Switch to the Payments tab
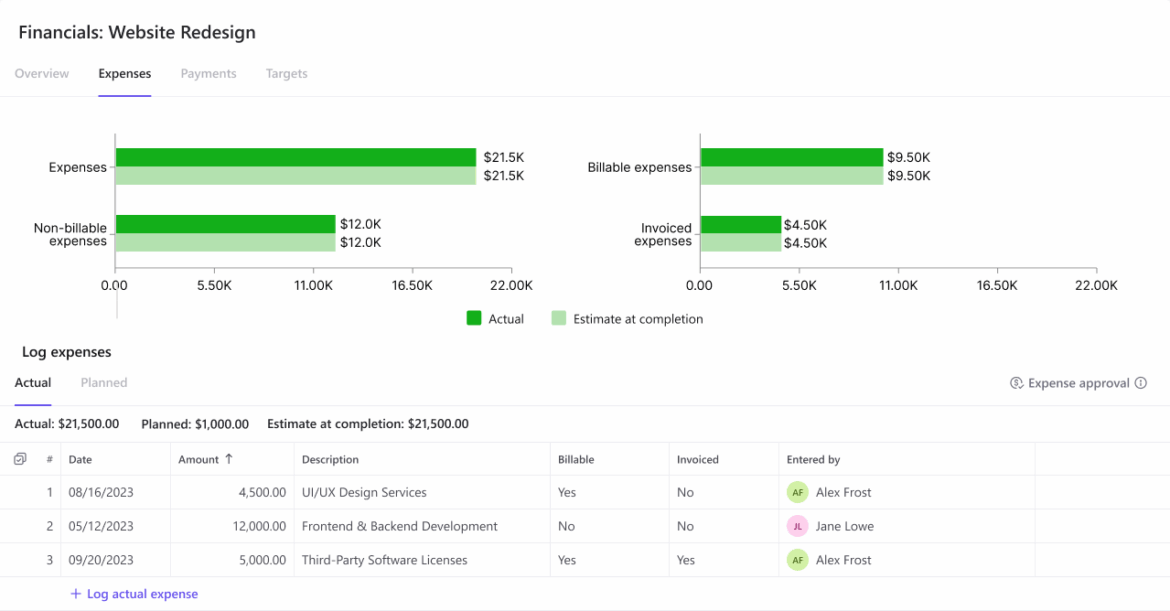 (208, 73)
